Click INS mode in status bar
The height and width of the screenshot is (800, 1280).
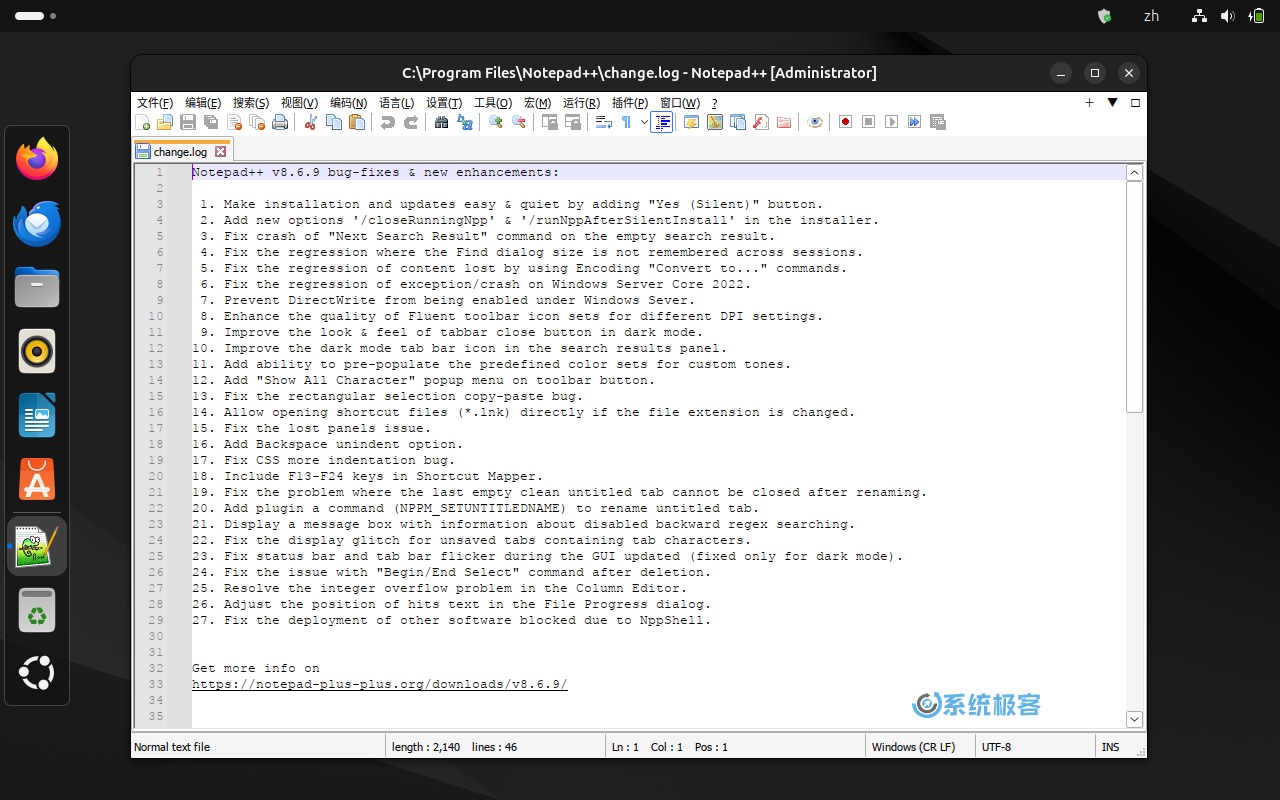pos(1110,747)
